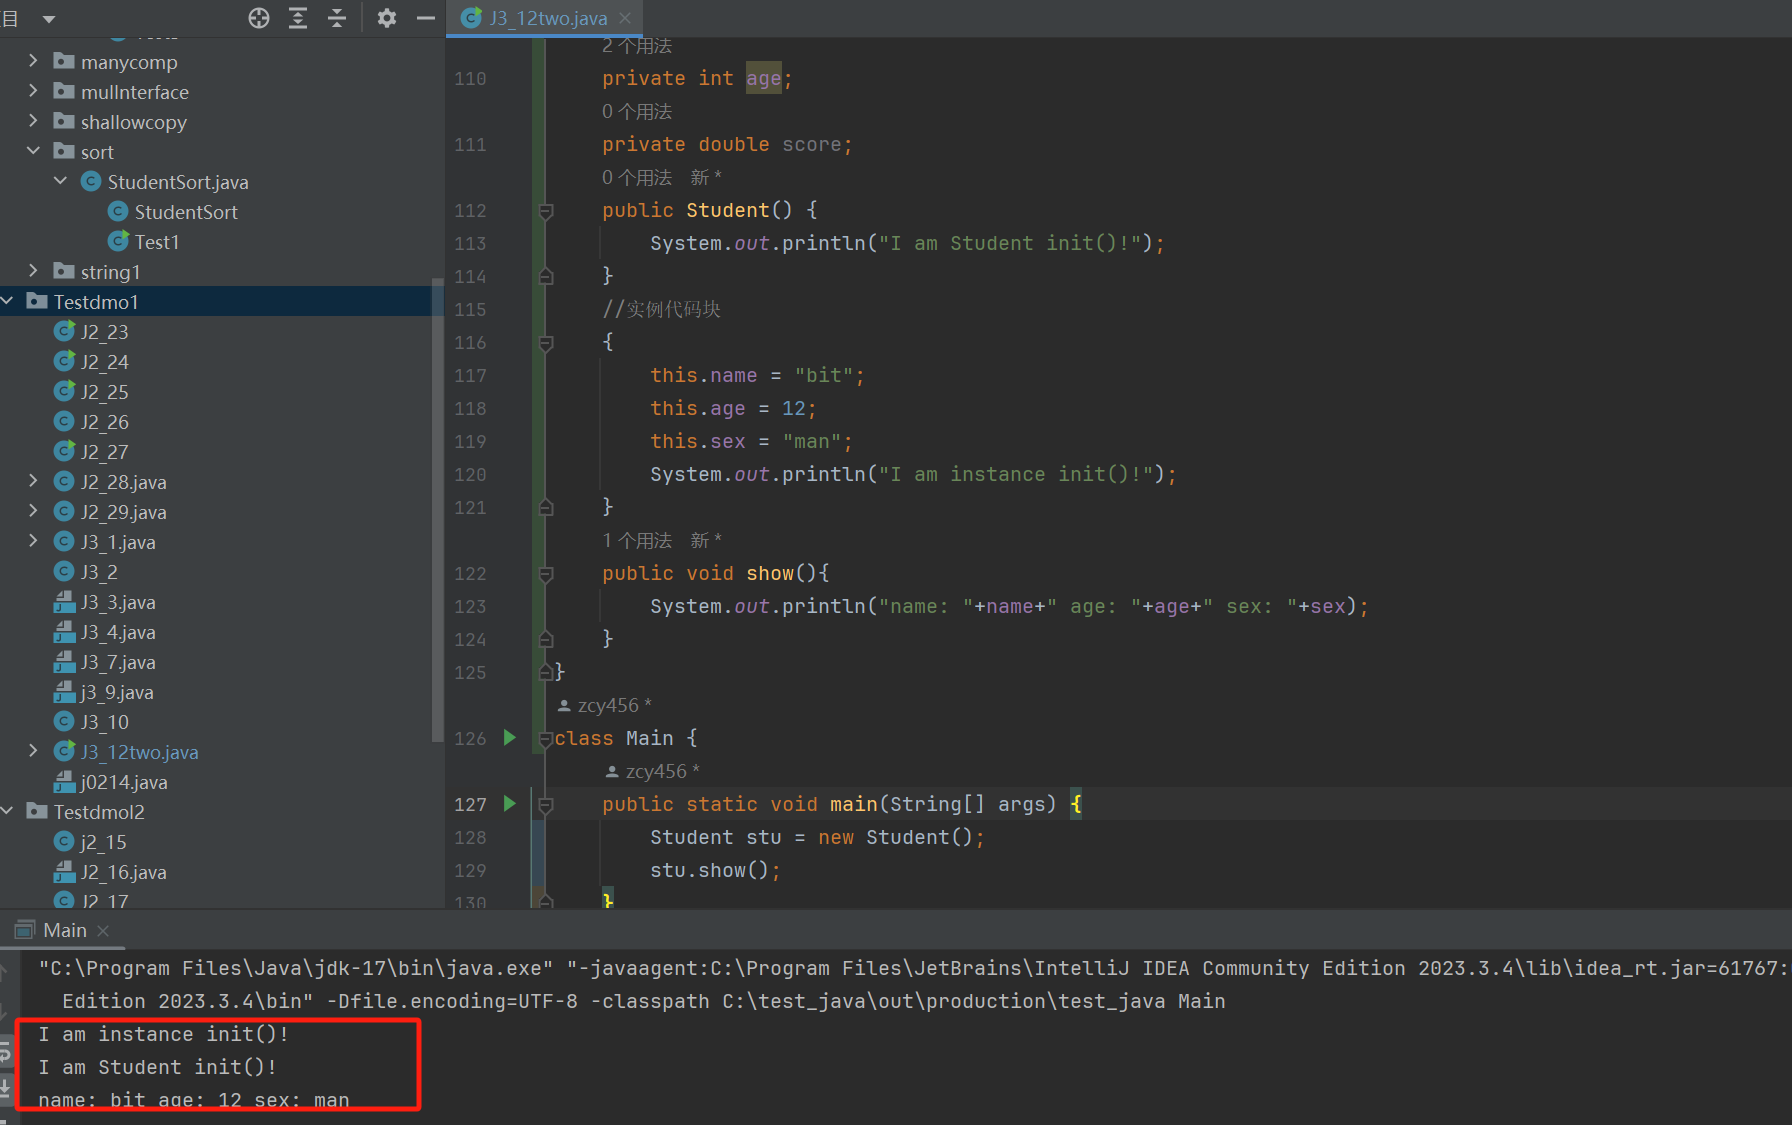Viewport: 1792px width, 1125px height.
Task: Run the Main class from gutter
Action: click(510, 738)
